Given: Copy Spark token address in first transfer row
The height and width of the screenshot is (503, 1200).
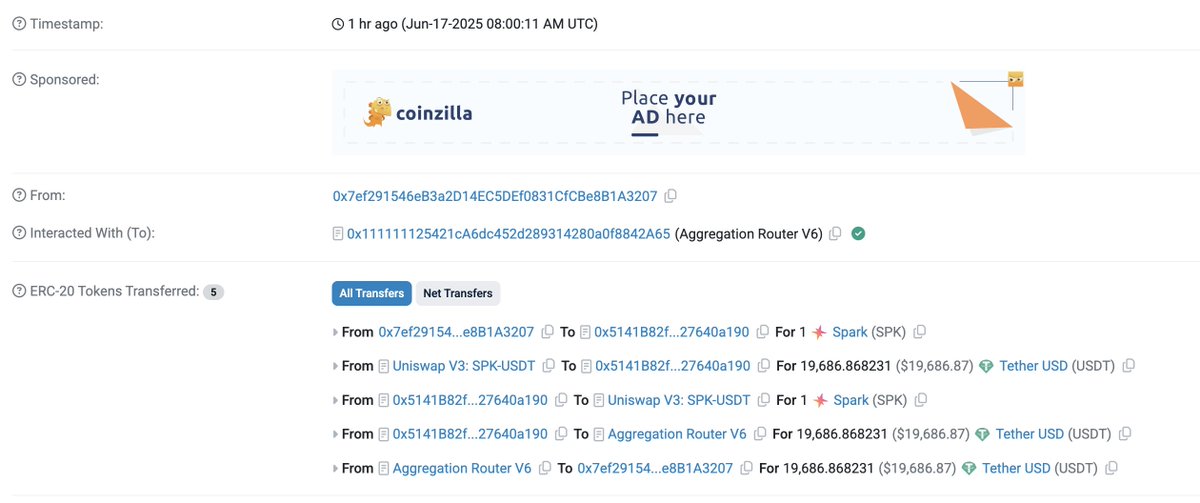Looking at the screenshot, I should point(920,332).
